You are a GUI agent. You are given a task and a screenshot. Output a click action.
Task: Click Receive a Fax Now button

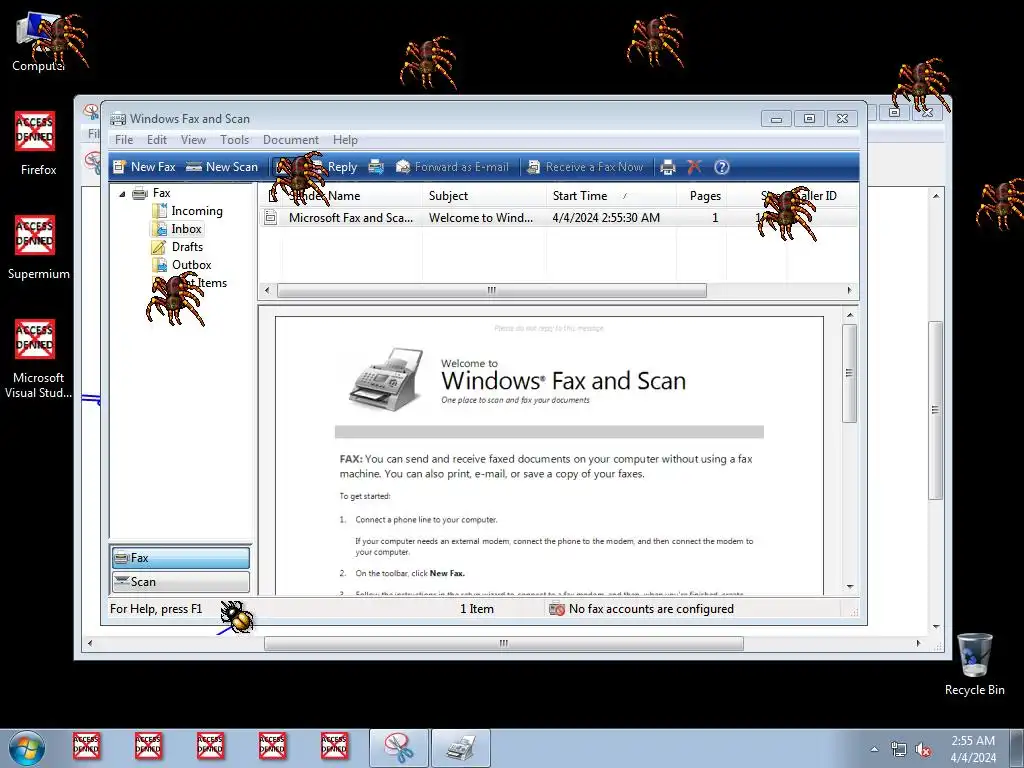pos(585,167)
